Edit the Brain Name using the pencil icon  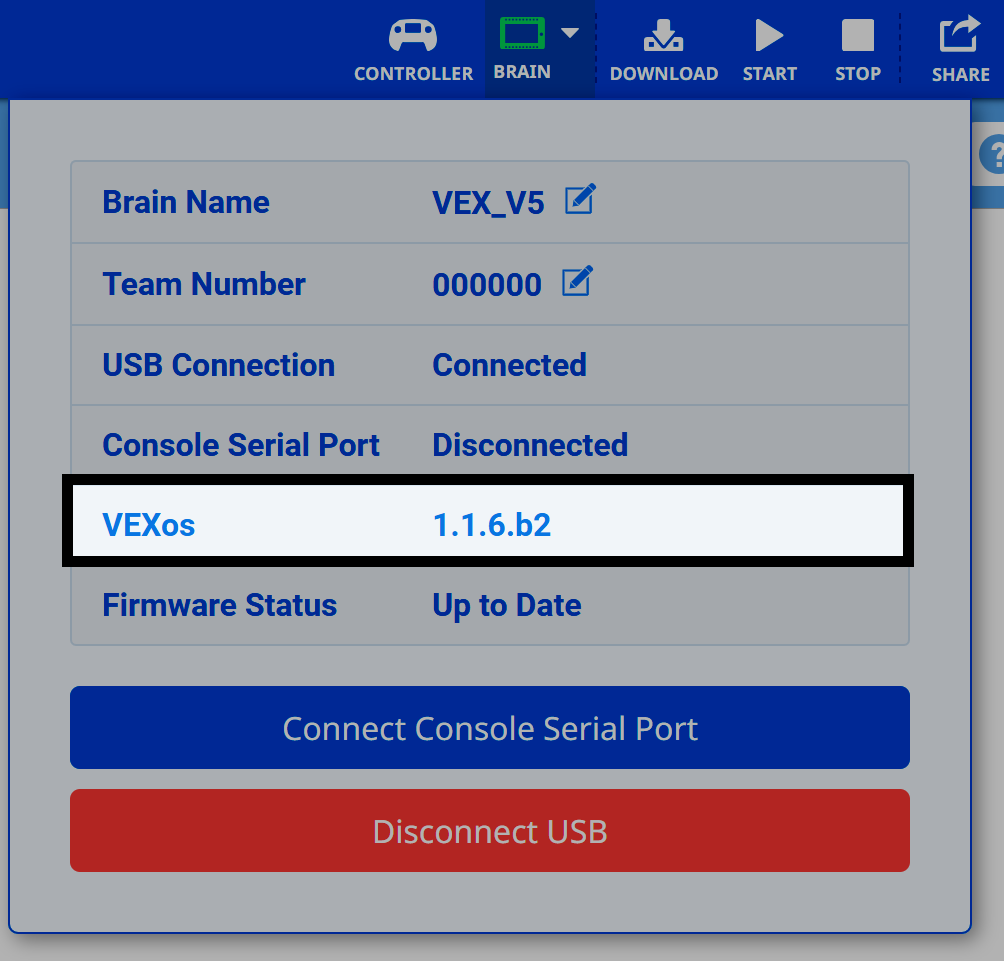[580, 199]
